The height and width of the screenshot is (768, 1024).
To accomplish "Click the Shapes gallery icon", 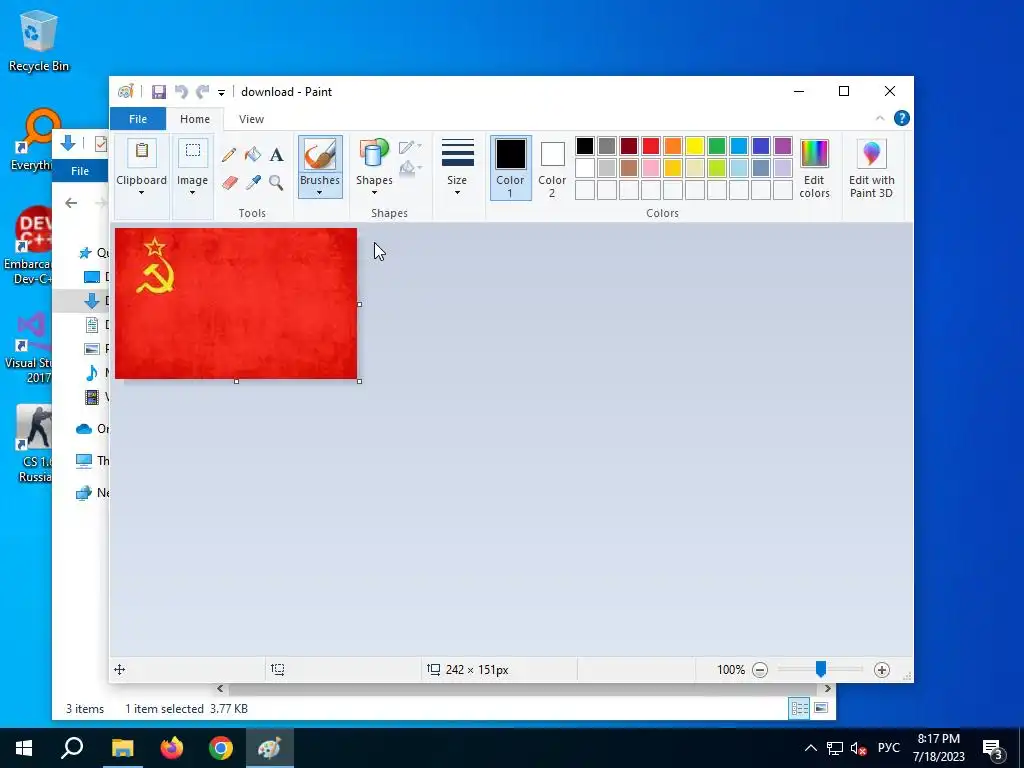I will tap(374, 153).
